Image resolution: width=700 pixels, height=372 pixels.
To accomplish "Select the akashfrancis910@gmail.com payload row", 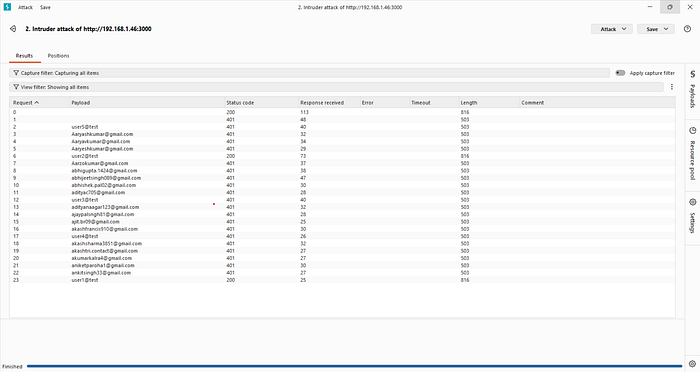I will (342, 229).
